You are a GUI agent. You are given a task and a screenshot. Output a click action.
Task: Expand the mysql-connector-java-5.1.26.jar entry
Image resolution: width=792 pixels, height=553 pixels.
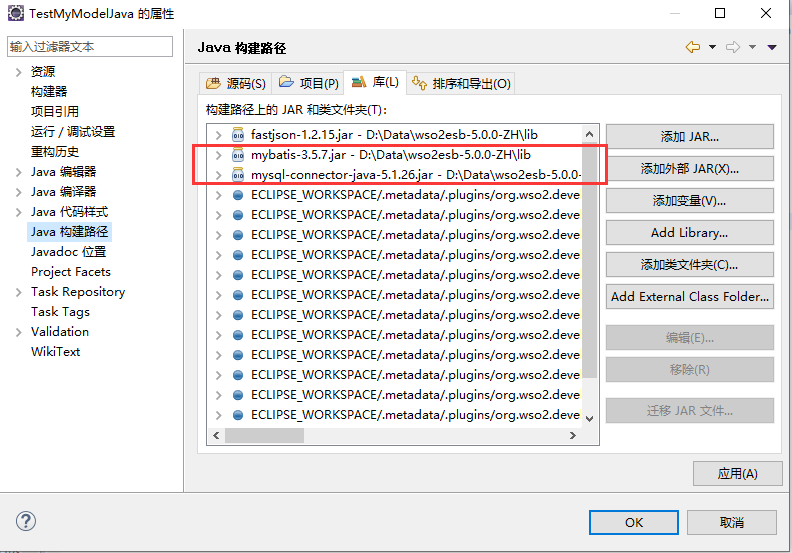[219, 175]
